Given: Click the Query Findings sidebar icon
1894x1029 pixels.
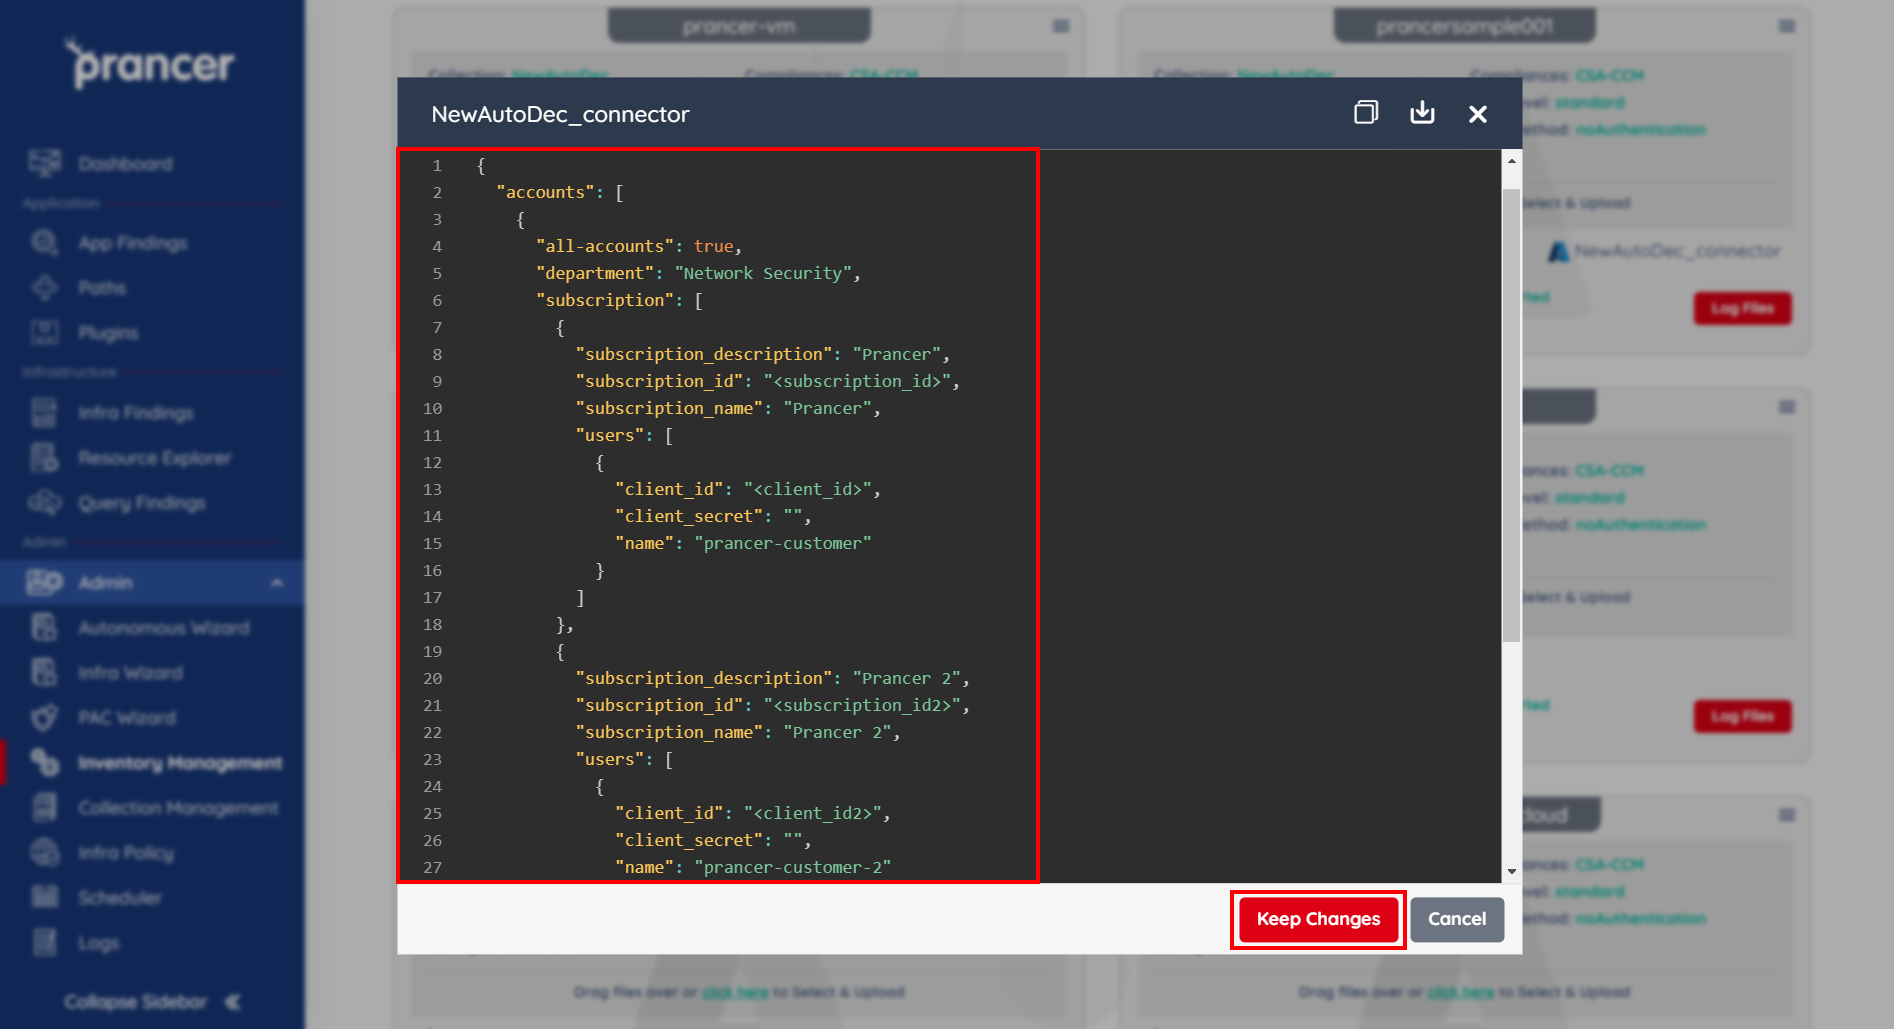Looking at the screenshot, I should [x=45, y=502].
